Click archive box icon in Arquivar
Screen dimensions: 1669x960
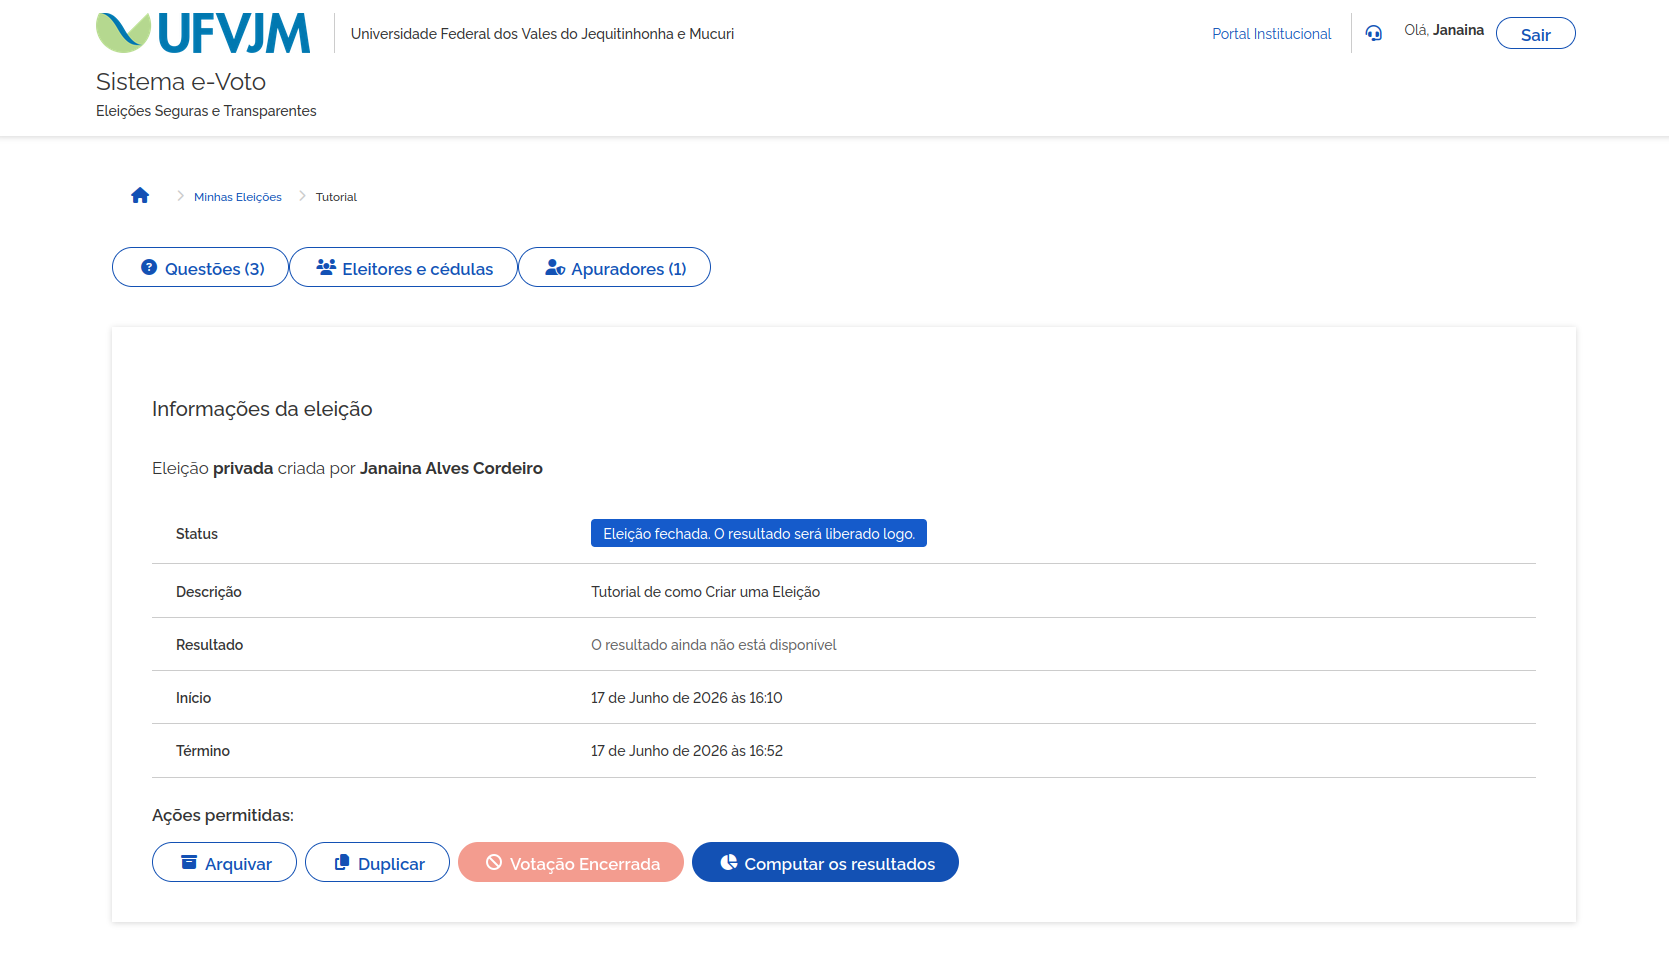(x=189, y=862)
